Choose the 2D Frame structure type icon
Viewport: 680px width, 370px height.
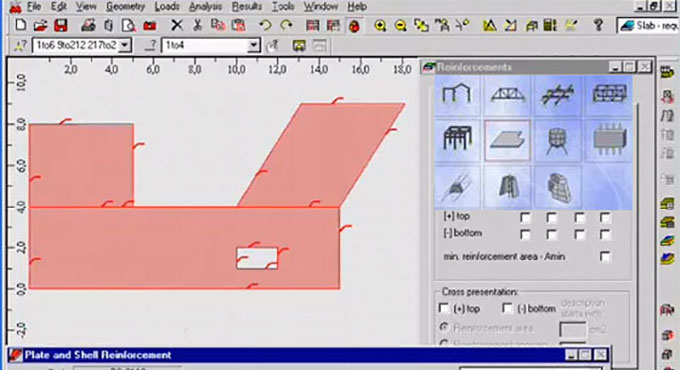[457, 94]
